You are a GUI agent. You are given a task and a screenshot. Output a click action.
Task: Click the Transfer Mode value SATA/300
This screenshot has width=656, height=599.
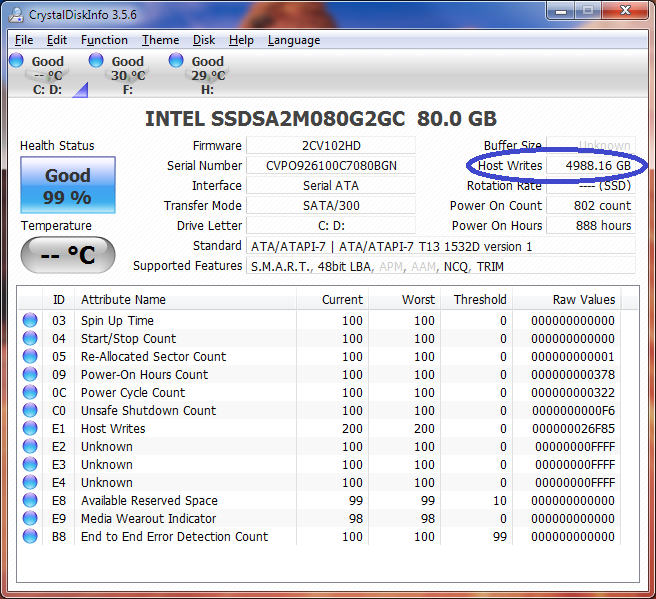331,206
